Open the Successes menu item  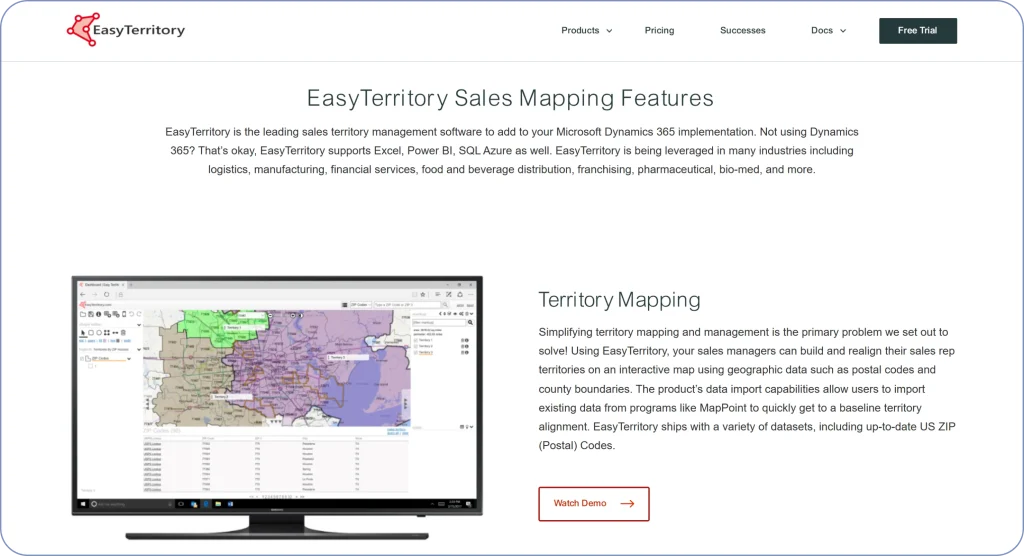click(742, 31)
